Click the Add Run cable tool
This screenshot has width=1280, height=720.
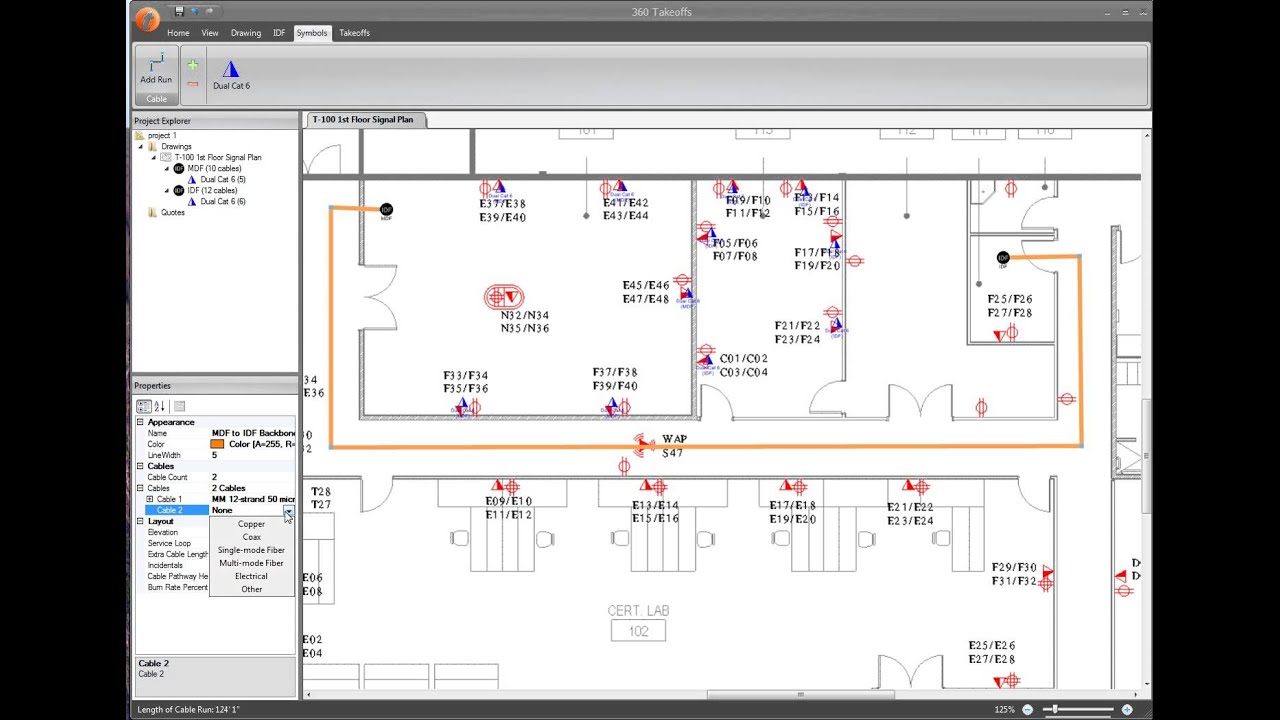(156, 68)
